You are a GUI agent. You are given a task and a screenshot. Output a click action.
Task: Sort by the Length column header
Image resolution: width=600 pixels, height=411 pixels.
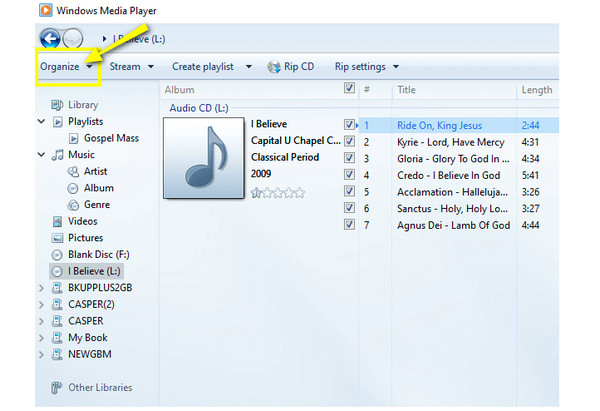point(537,90)
